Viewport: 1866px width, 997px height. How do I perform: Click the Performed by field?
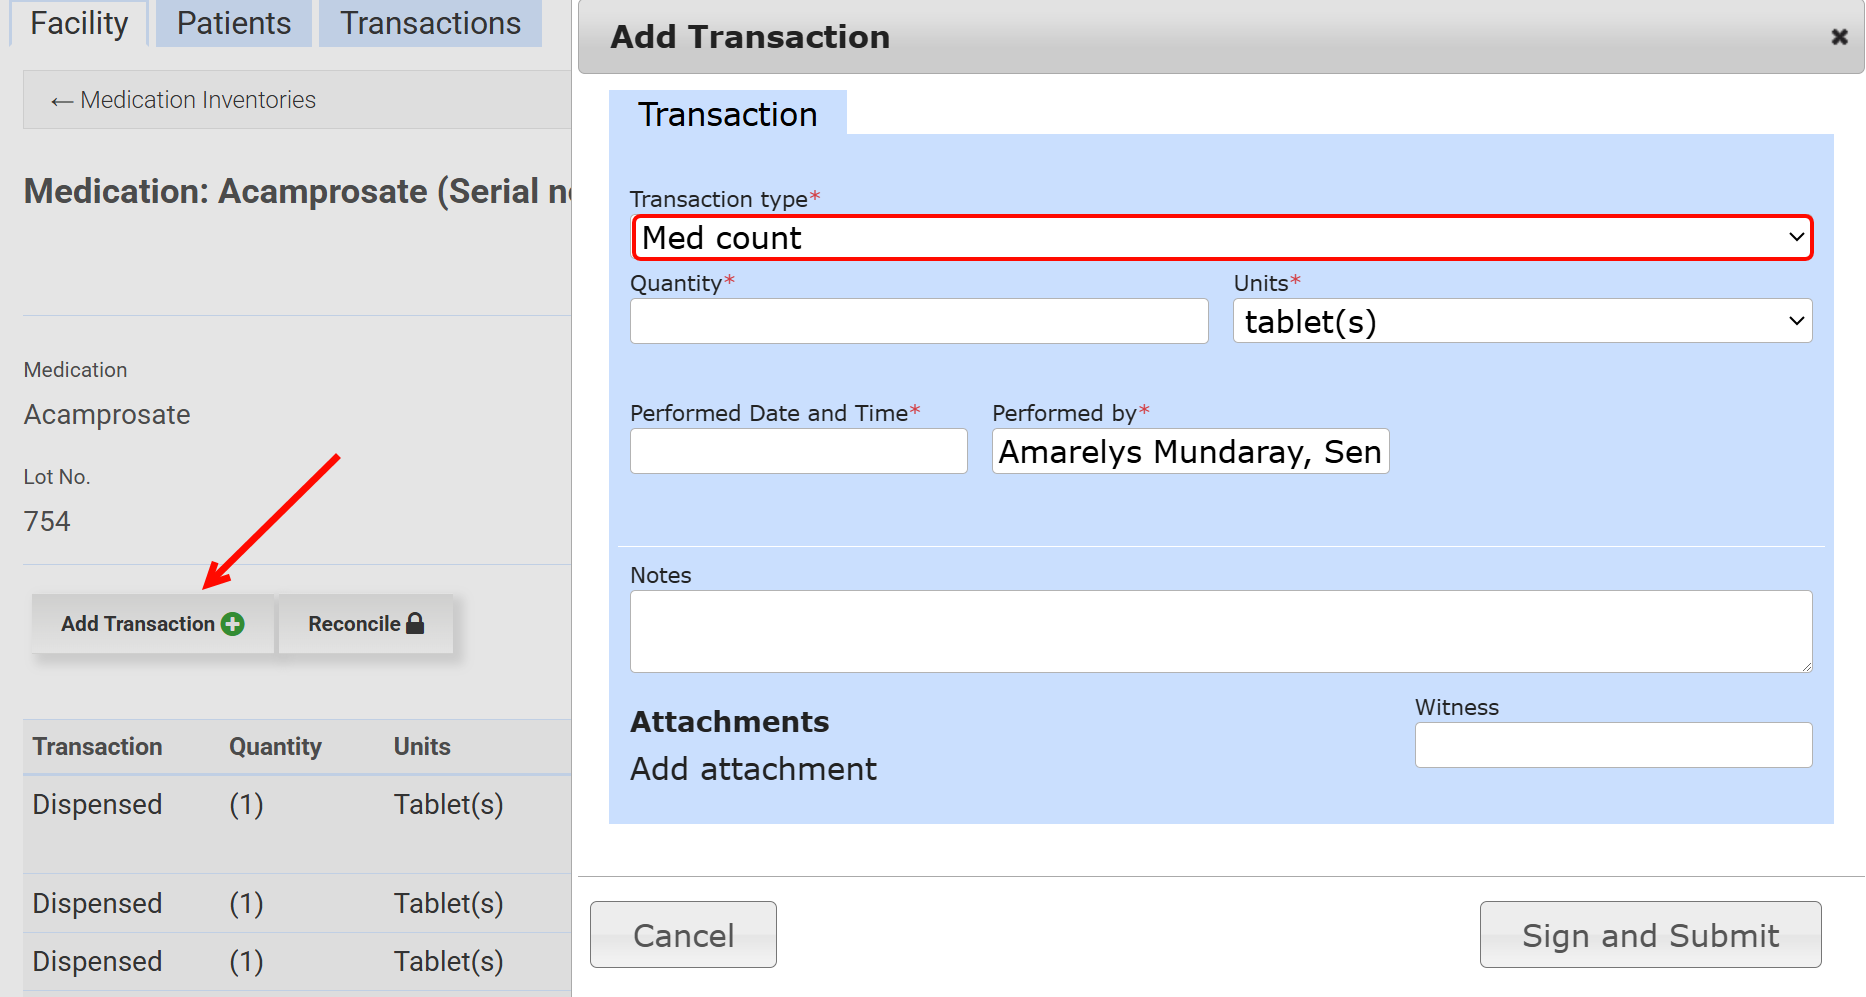pos(1189,452)
